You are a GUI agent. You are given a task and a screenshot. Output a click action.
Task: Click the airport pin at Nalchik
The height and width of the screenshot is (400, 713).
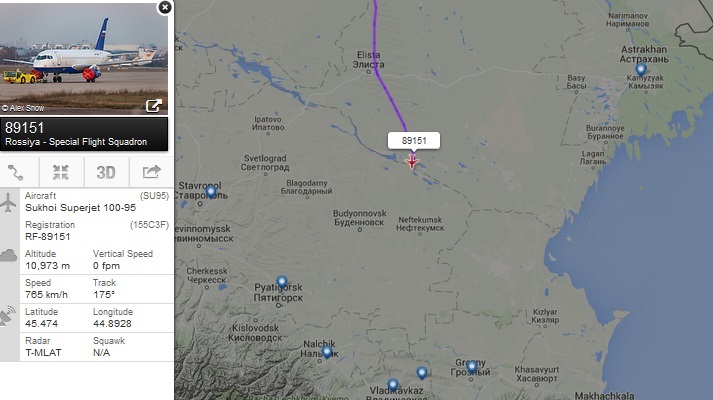(x=327, y=352)
